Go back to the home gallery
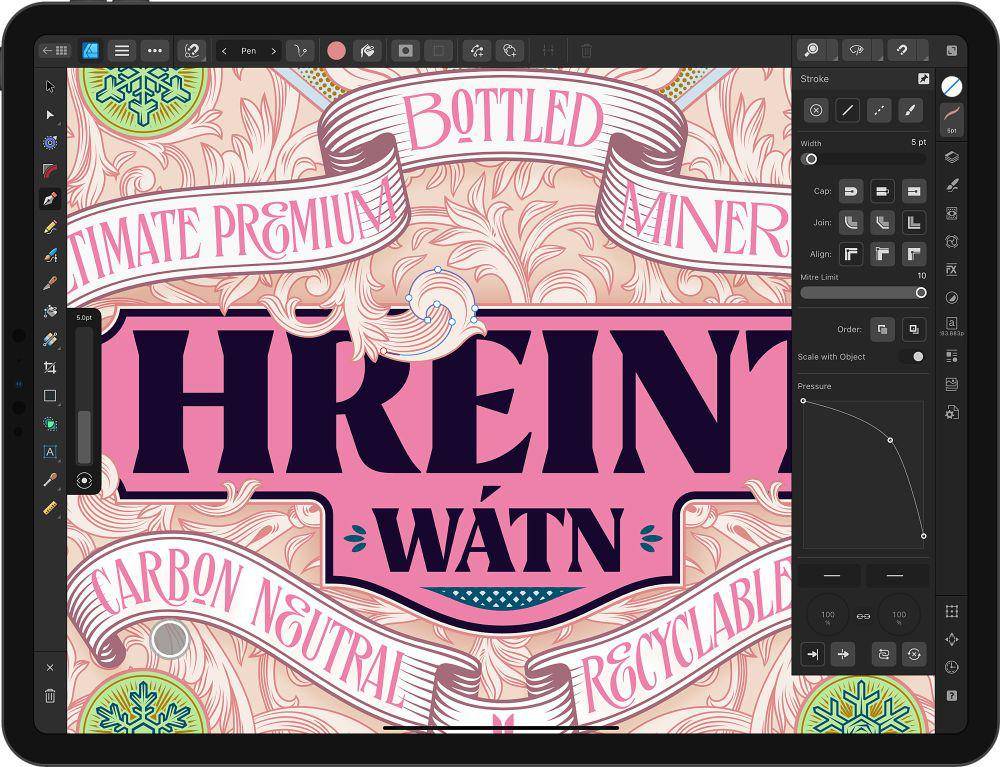1000x767 pixels. point(55,51)
